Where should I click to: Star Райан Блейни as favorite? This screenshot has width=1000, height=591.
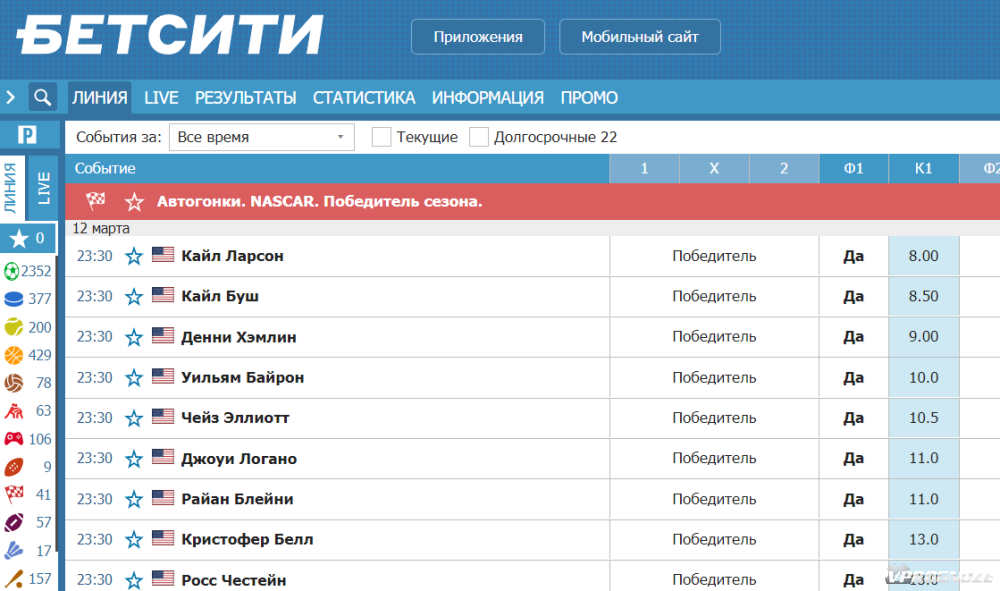[134, 499]
